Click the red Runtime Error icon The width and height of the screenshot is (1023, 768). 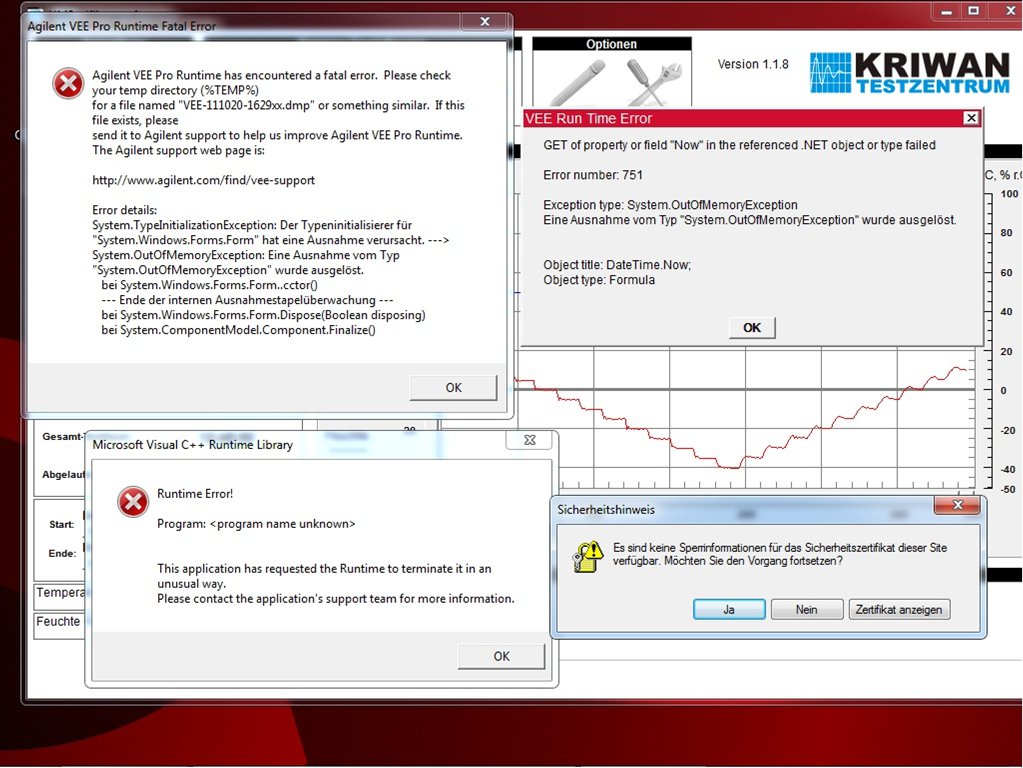click(133, 502)
